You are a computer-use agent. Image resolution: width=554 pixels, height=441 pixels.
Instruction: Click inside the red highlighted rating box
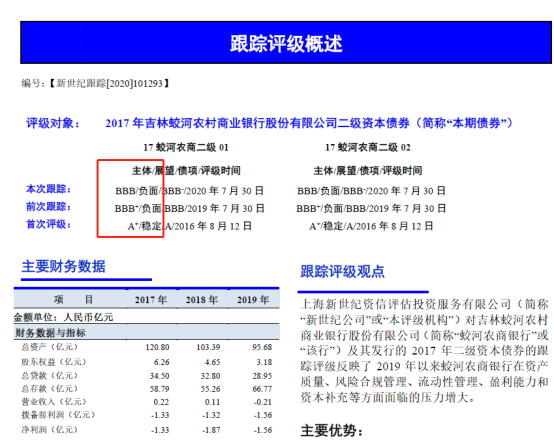(130, 198)
